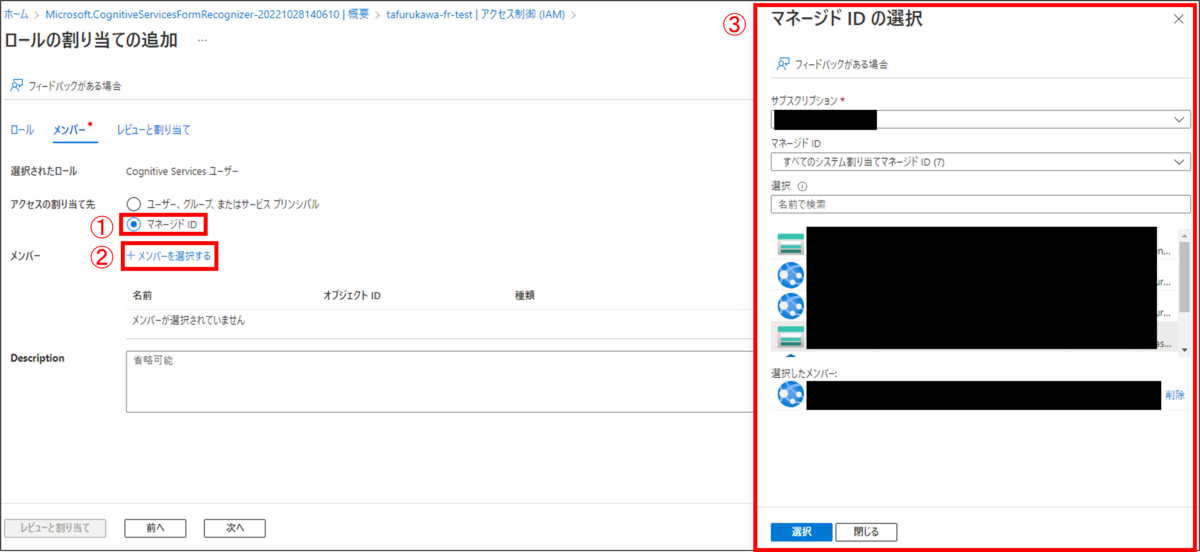Click the scrollbar down arrow in the identity list
This screenshot has width=1200, height=552.
click(x=1185, y=350)
